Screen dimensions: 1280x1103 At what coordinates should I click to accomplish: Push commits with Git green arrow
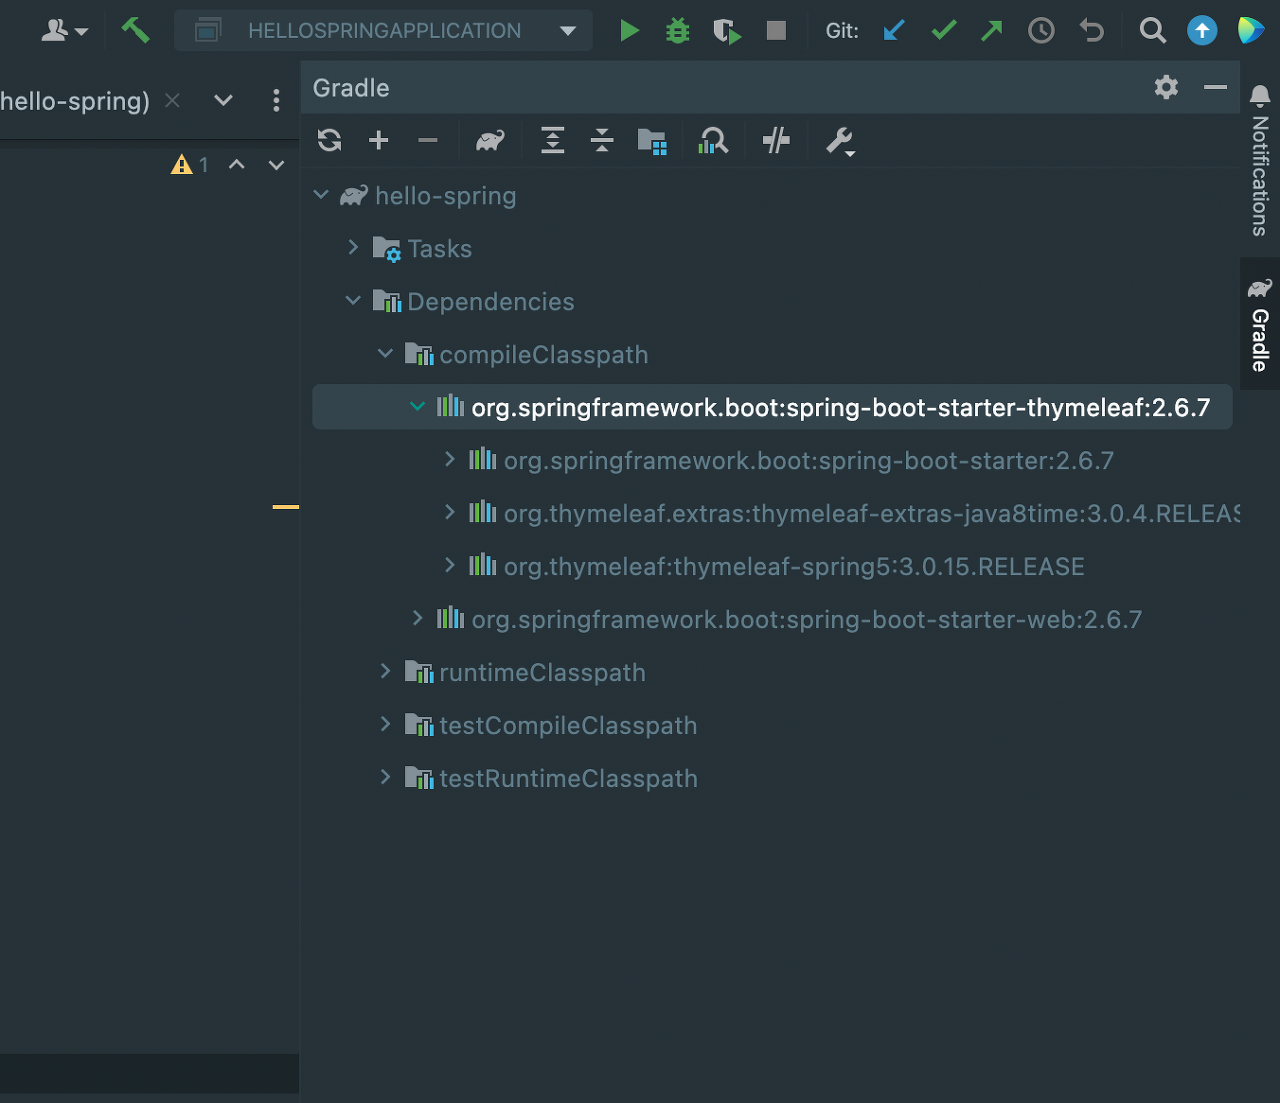click(992, 30)
